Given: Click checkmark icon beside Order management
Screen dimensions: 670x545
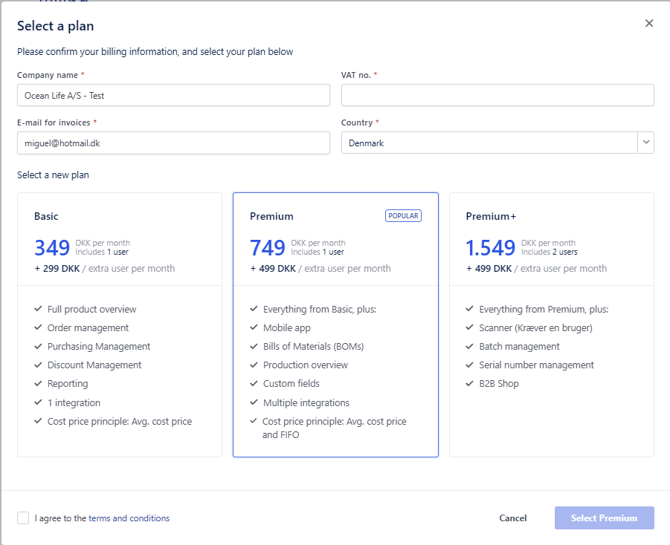Looking at the screenshot, I should click(38, 328).
